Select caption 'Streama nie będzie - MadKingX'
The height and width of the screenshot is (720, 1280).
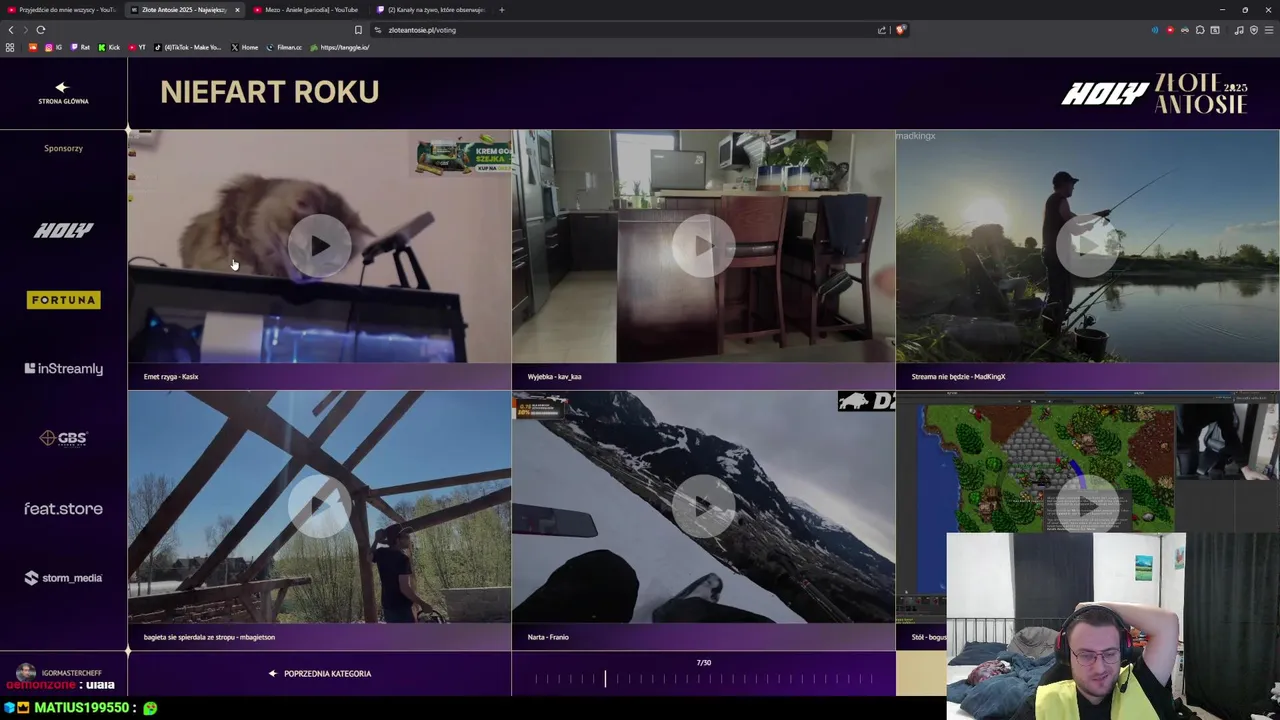(x=958, y=377)
